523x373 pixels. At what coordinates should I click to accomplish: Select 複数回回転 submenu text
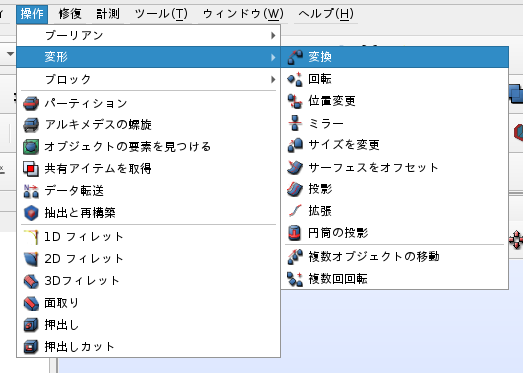pos(338,279)
